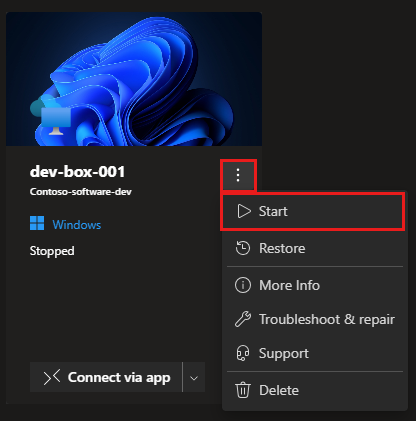Click the Contoso-software-dev project name
The width and height of the screenshot is (416, 421).
[81, 192]
